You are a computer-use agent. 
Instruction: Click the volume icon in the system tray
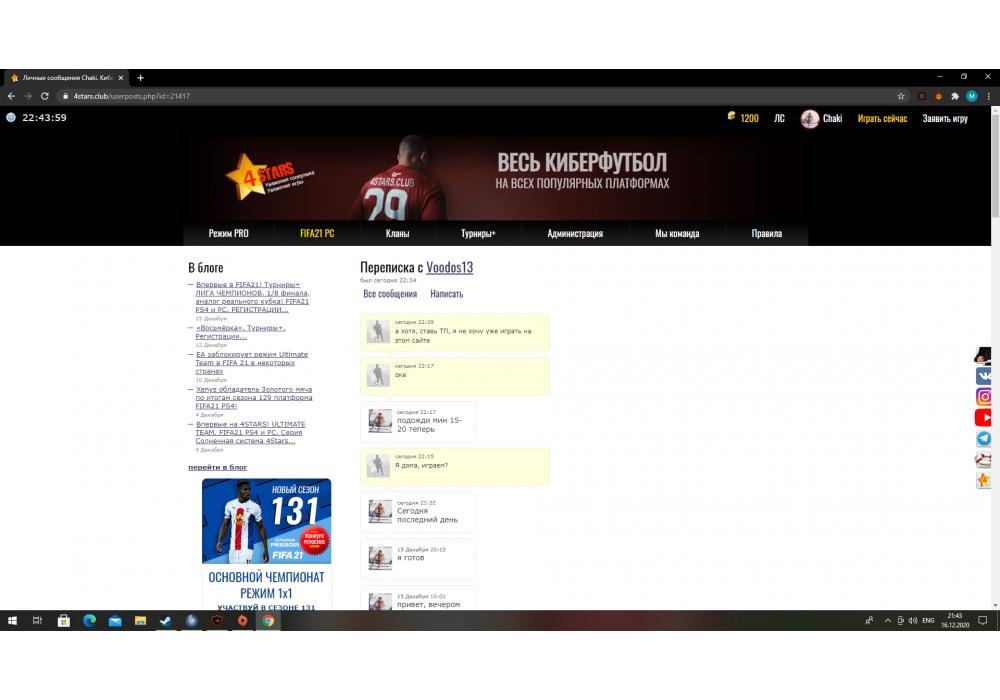tap(913, 620)
